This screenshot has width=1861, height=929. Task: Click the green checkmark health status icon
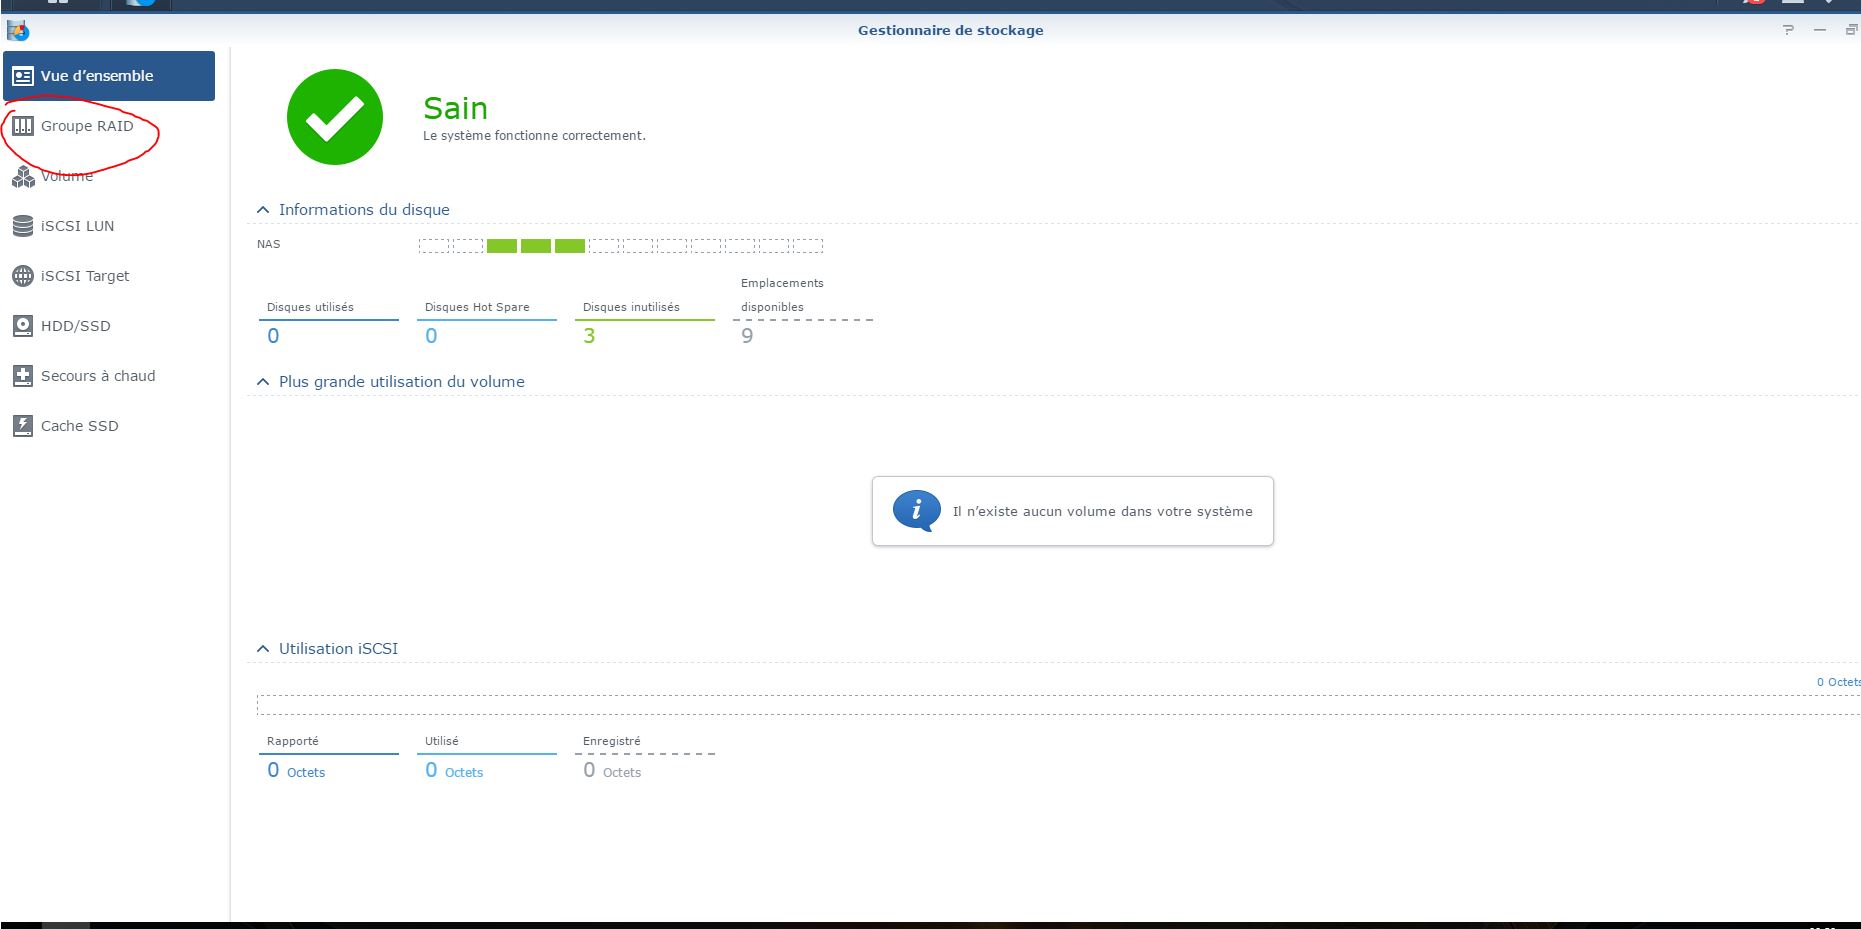tap(335, 117)
